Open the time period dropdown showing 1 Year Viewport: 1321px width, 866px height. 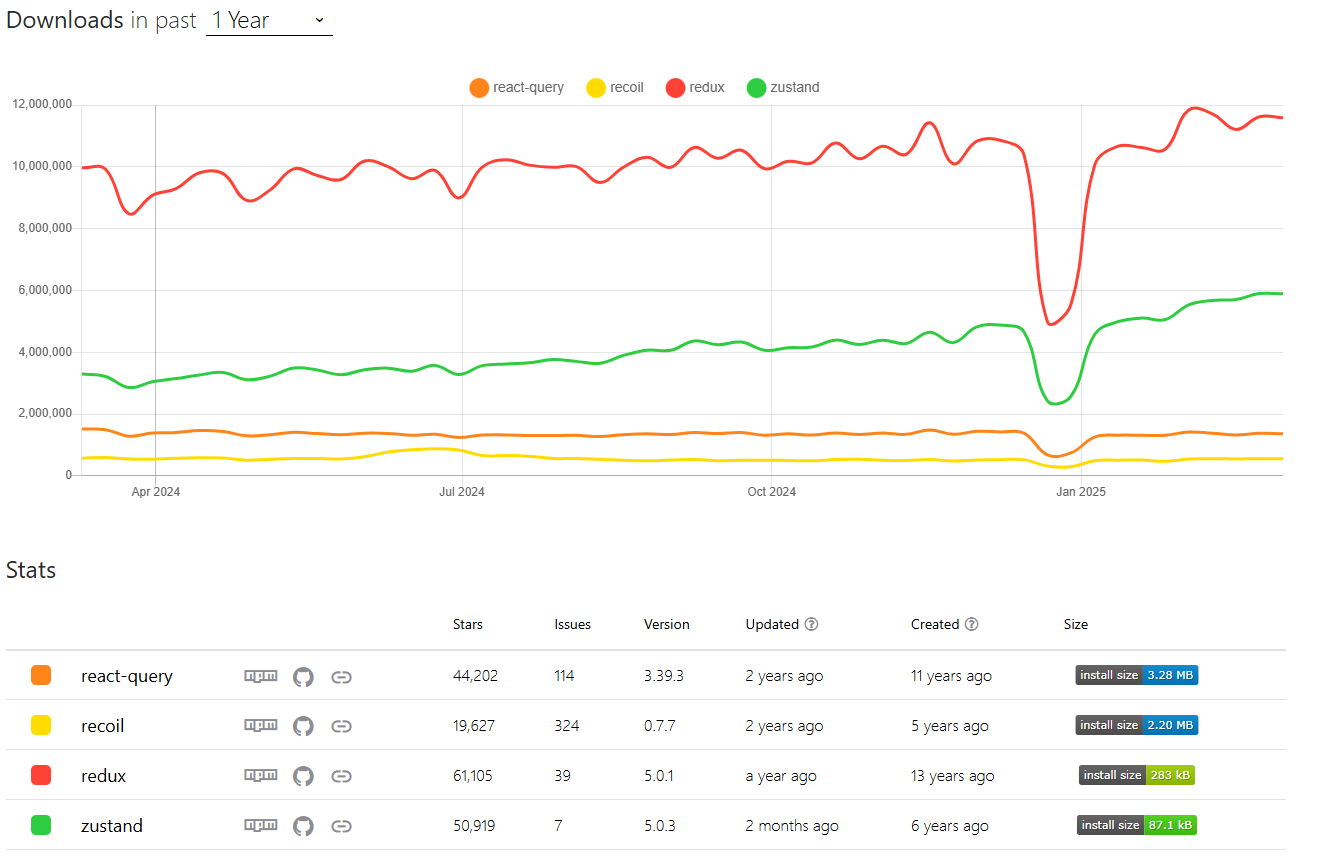pyautogui.click(x=269, y=20)
